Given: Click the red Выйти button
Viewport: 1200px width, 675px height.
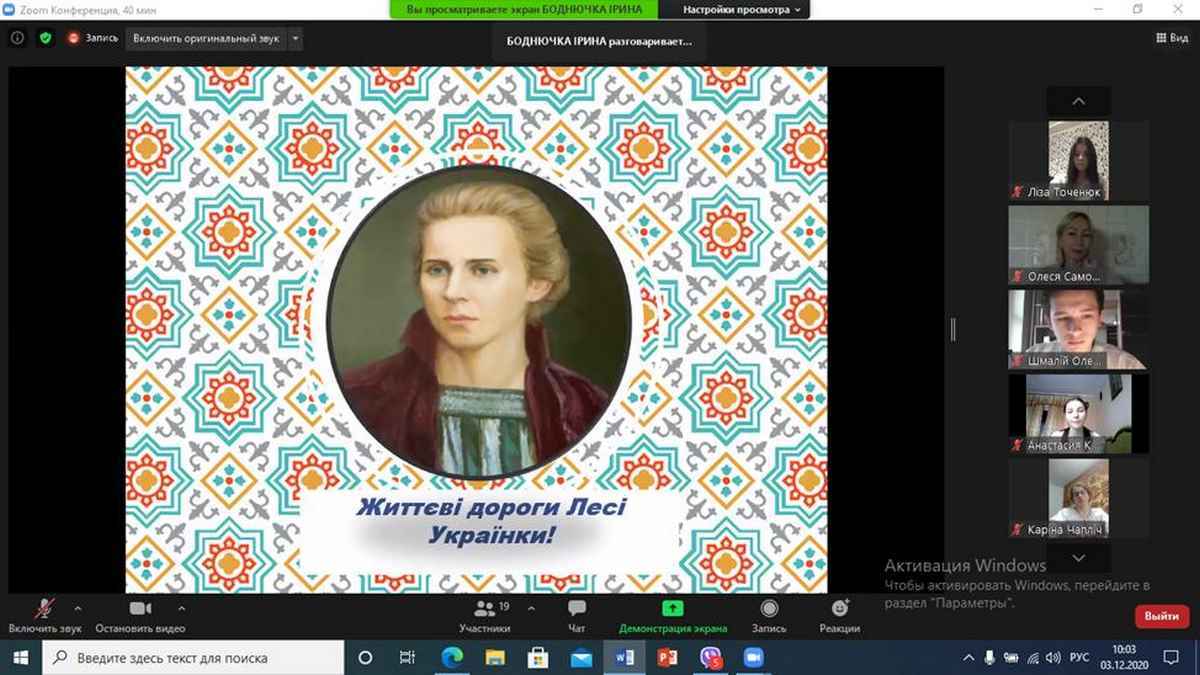Looking at the screenshot, I should coord(1161,616).
